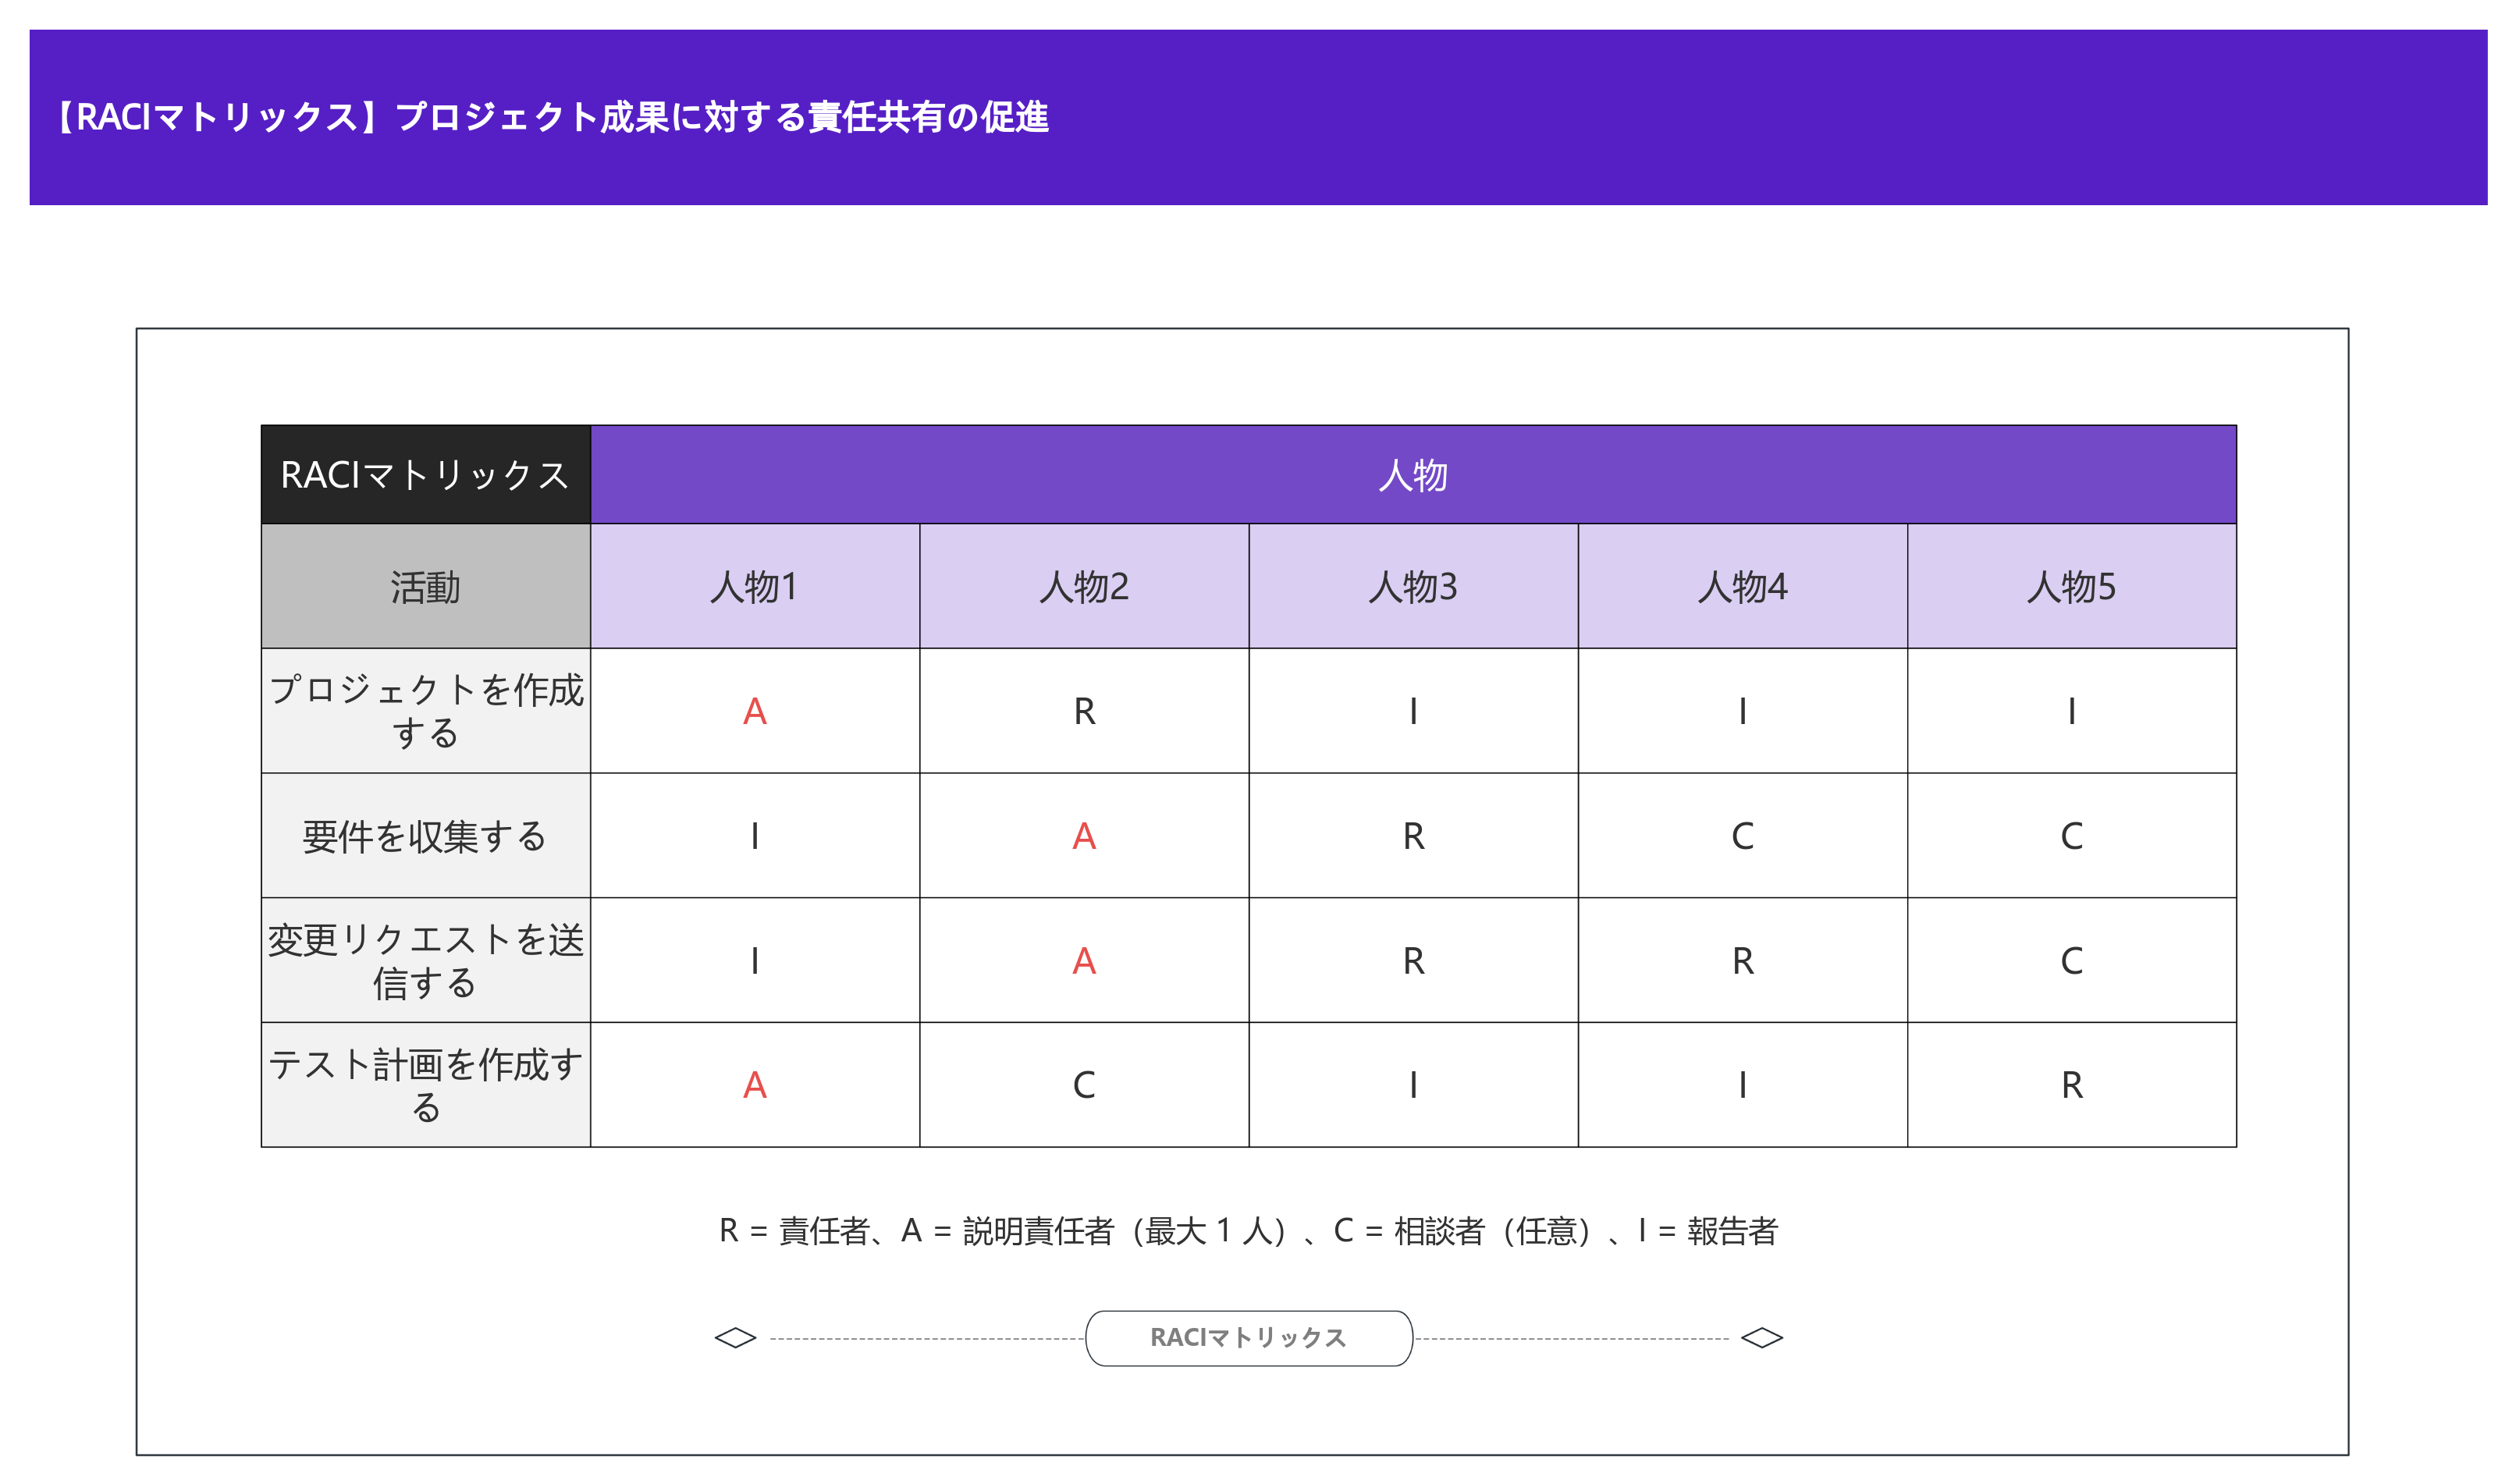This screenshot has width=2516, height=1484.
Task: Click 人物4 R cell in 変更リクエスト row
Action: pos(1743,961)
